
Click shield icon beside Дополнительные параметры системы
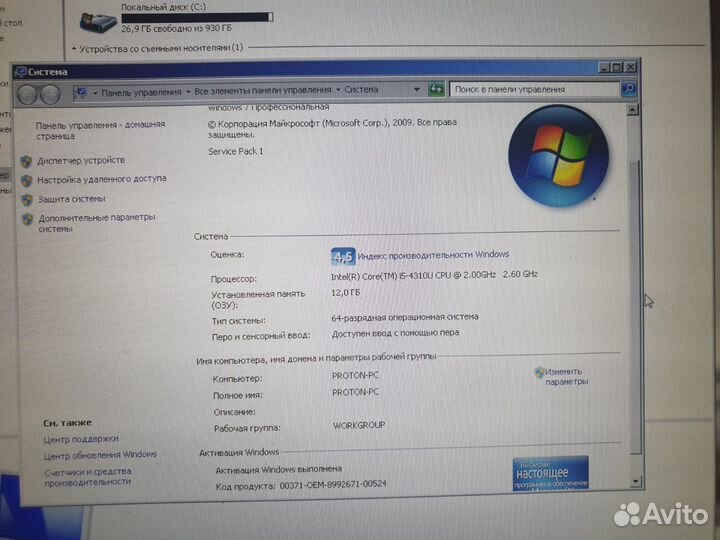coord(28,219)
